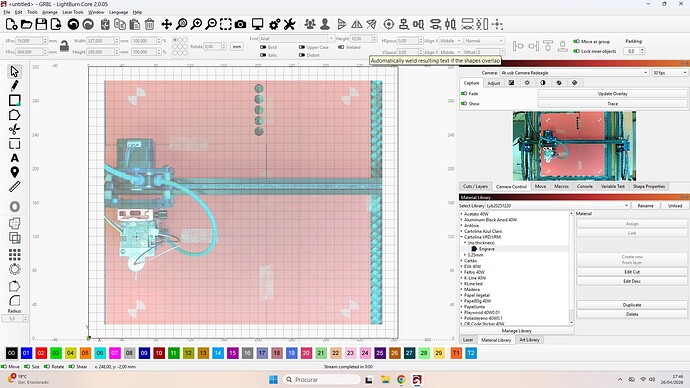This screenshot has width=690, height=388.
Task: Switch to the Console tab
Action: tap(584, 187)
